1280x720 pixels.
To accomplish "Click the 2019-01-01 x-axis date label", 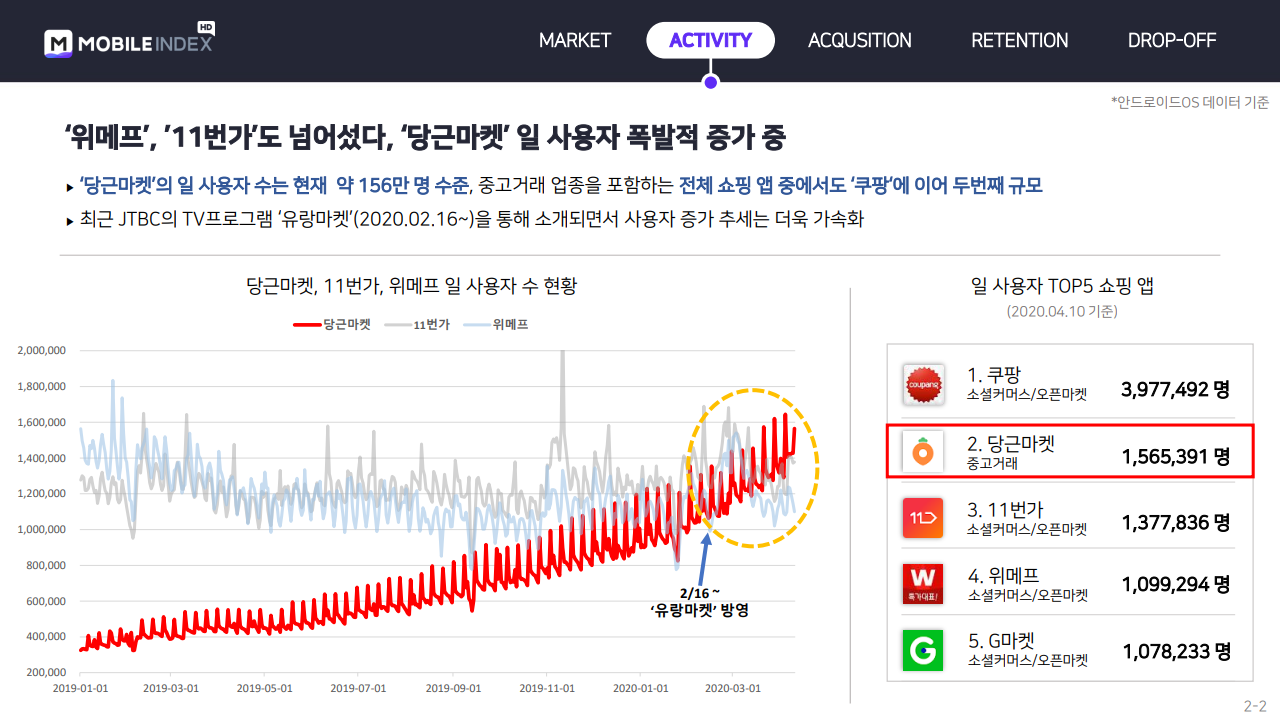I will (79, 688).
